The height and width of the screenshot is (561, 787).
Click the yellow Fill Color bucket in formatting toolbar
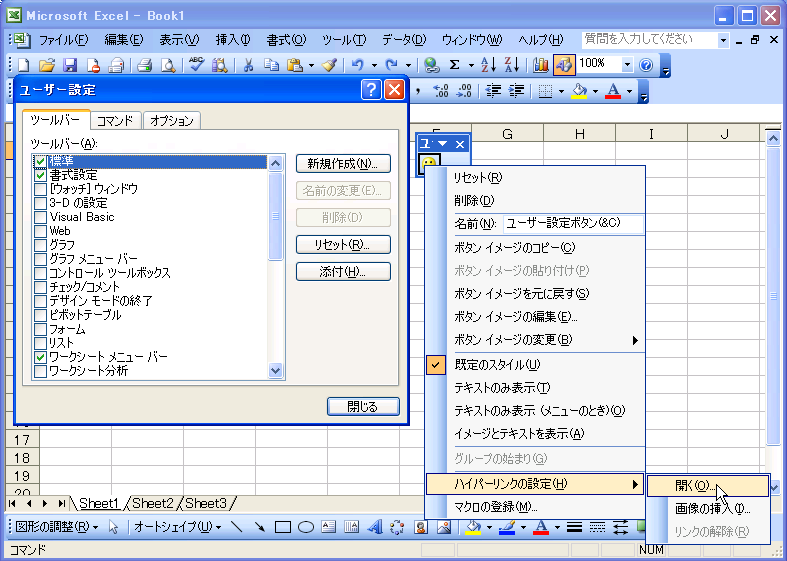[580, 91]
